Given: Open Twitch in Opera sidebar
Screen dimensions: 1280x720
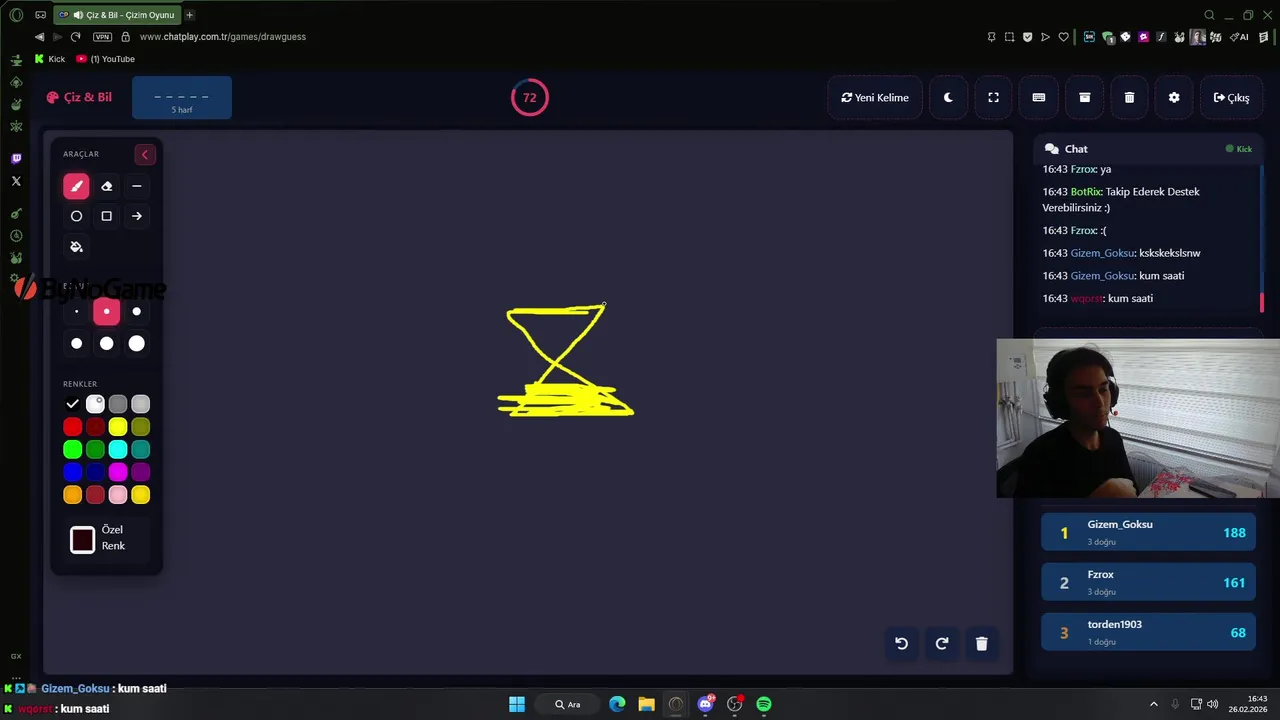Looking at the screenshot, I should [x=16, y=159].
